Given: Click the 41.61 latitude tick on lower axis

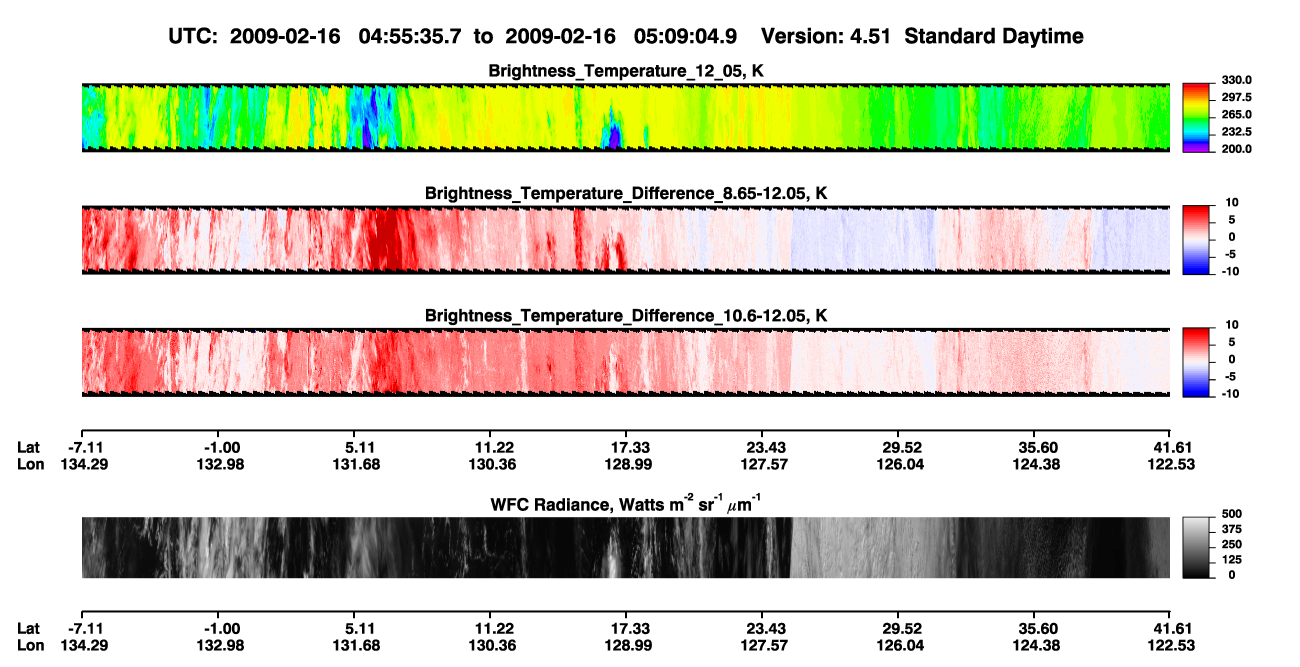Looking at the screenshot, I should [x=1169, y=629].
